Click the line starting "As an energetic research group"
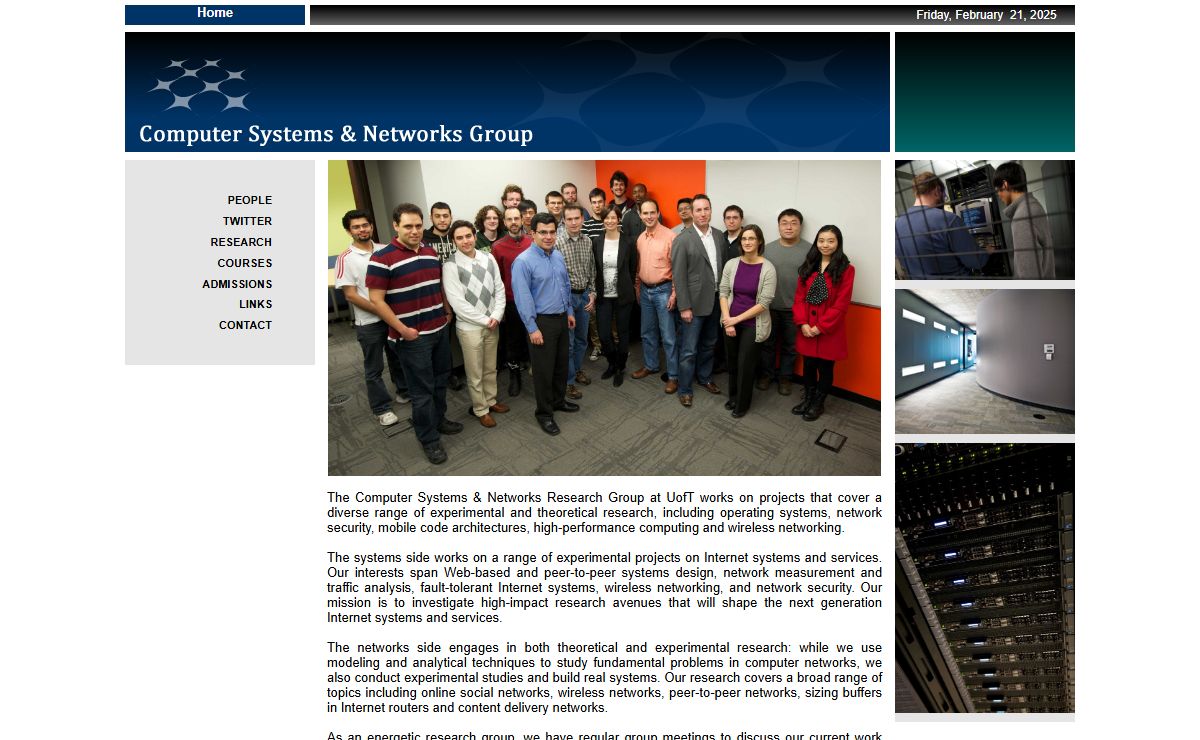Image resolution: width=1200 pixels, height=740 pixels. tap(604, 735)
